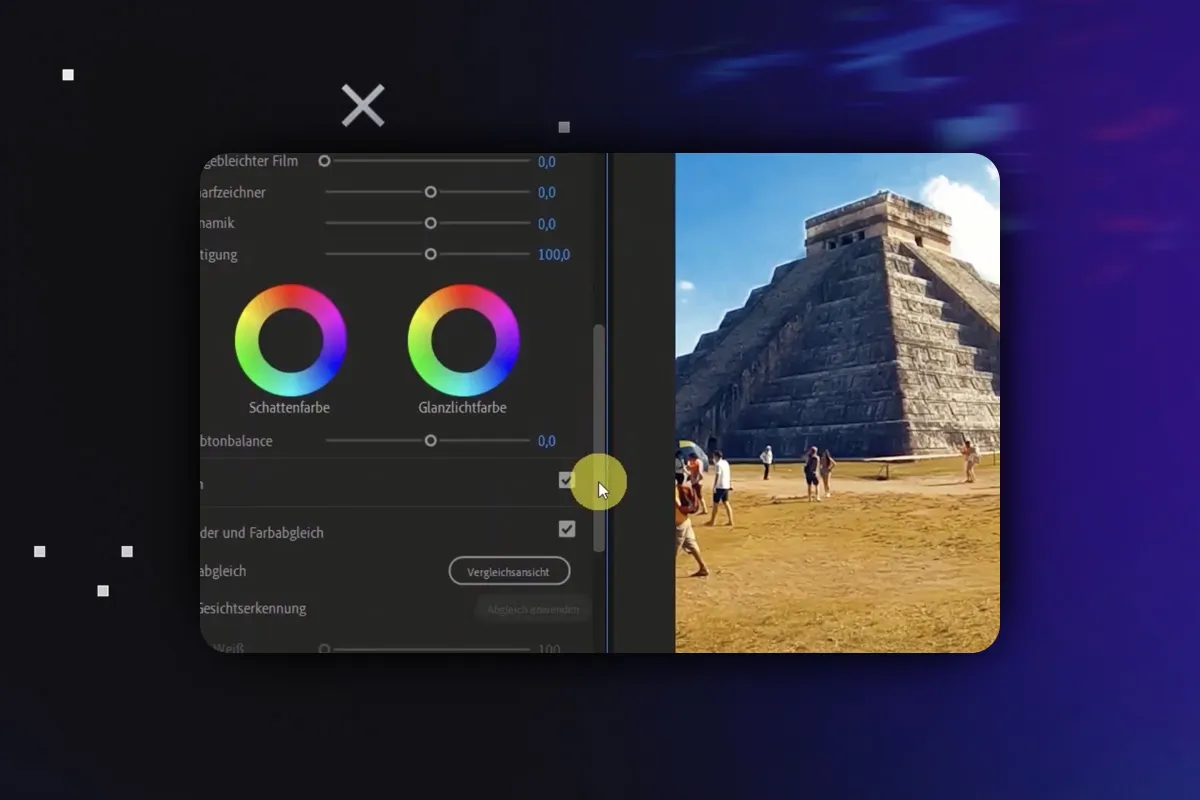Click the greyed-out 'Abgleich anwenden' button

[533, 609]
